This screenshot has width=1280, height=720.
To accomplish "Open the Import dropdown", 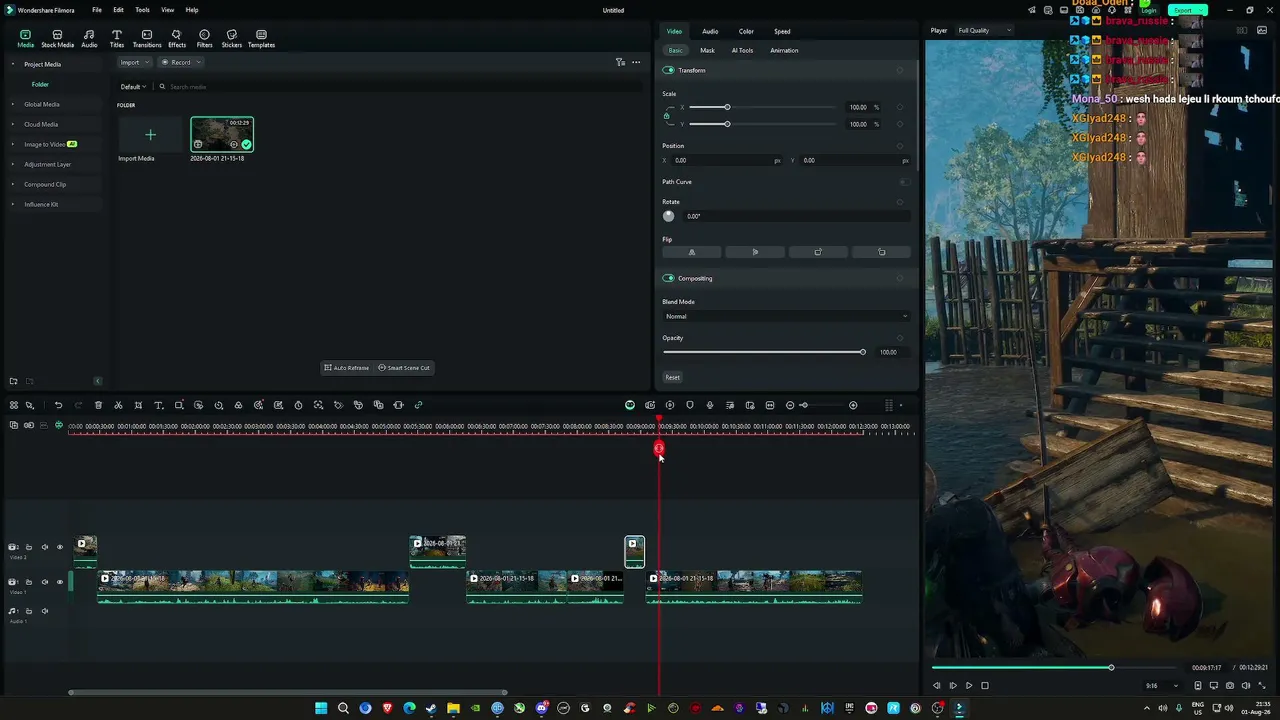I will 133,62.
